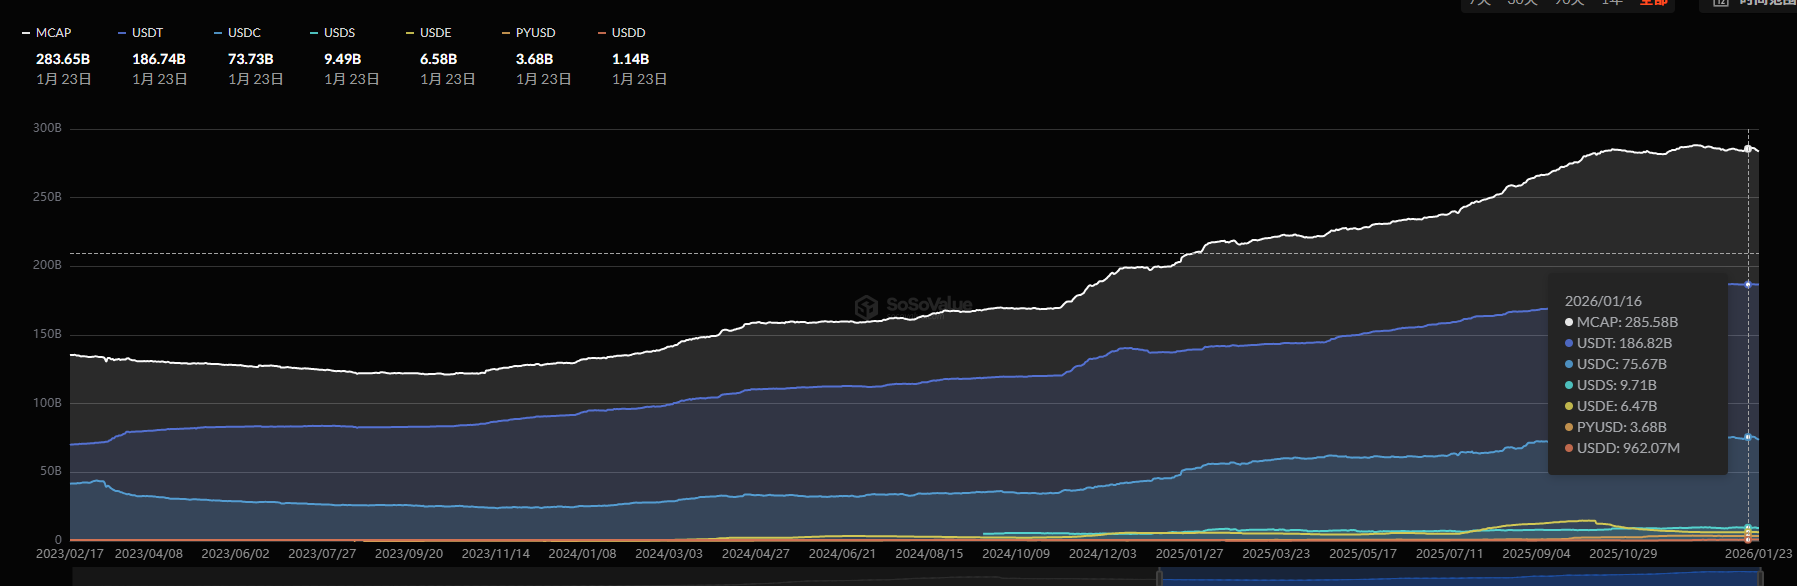Viewport: 1797px width, 586px height.
Task: Click the 2024/01/08 x-axis date label
Action: click(x=582, y=554)
